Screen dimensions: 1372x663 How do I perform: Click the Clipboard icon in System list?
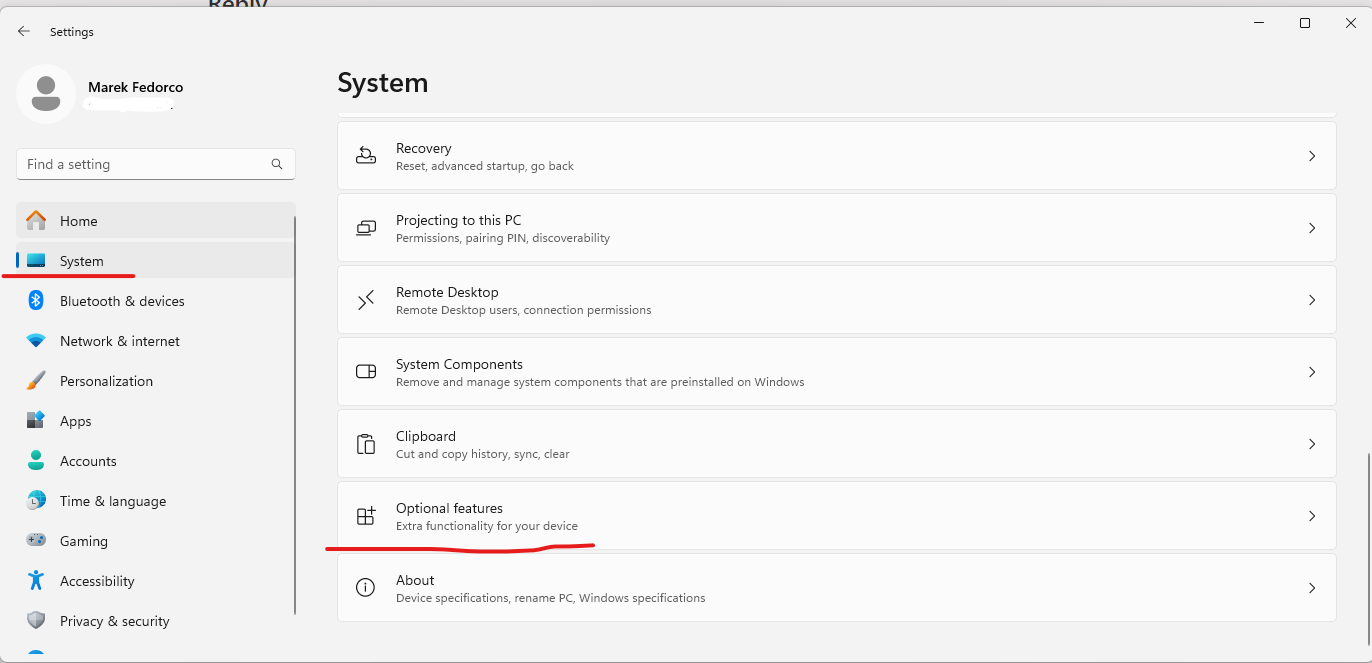point(366,444)
